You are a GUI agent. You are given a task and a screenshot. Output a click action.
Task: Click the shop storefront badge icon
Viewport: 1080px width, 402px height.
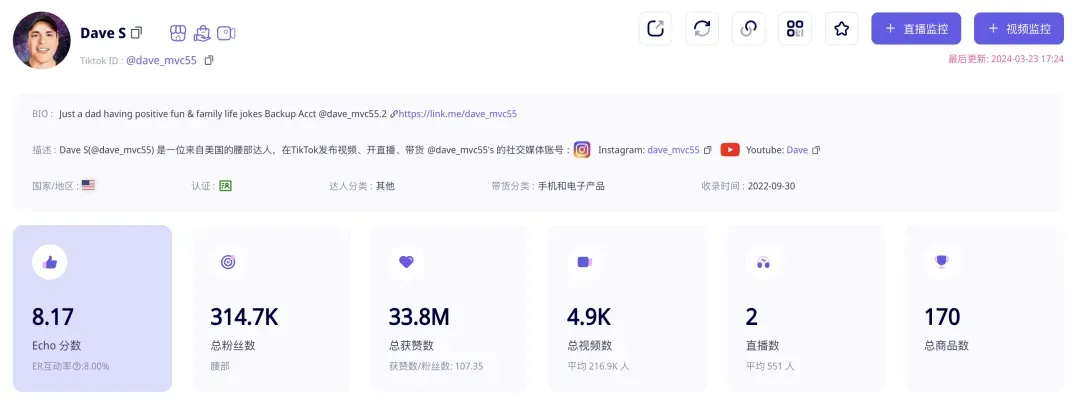pyautogui.click(x=178, y=33)
